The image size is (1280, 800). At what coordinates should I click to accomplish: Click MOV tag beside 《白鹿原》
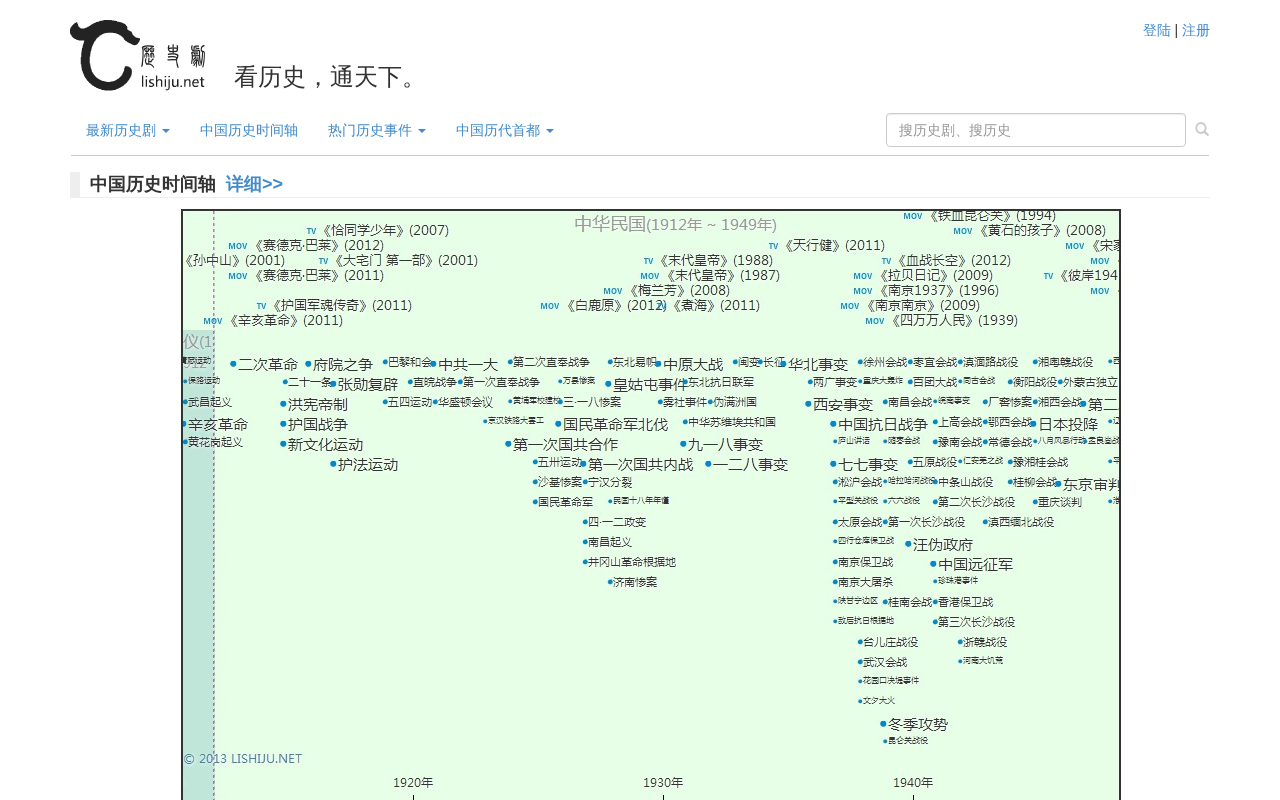550,306
